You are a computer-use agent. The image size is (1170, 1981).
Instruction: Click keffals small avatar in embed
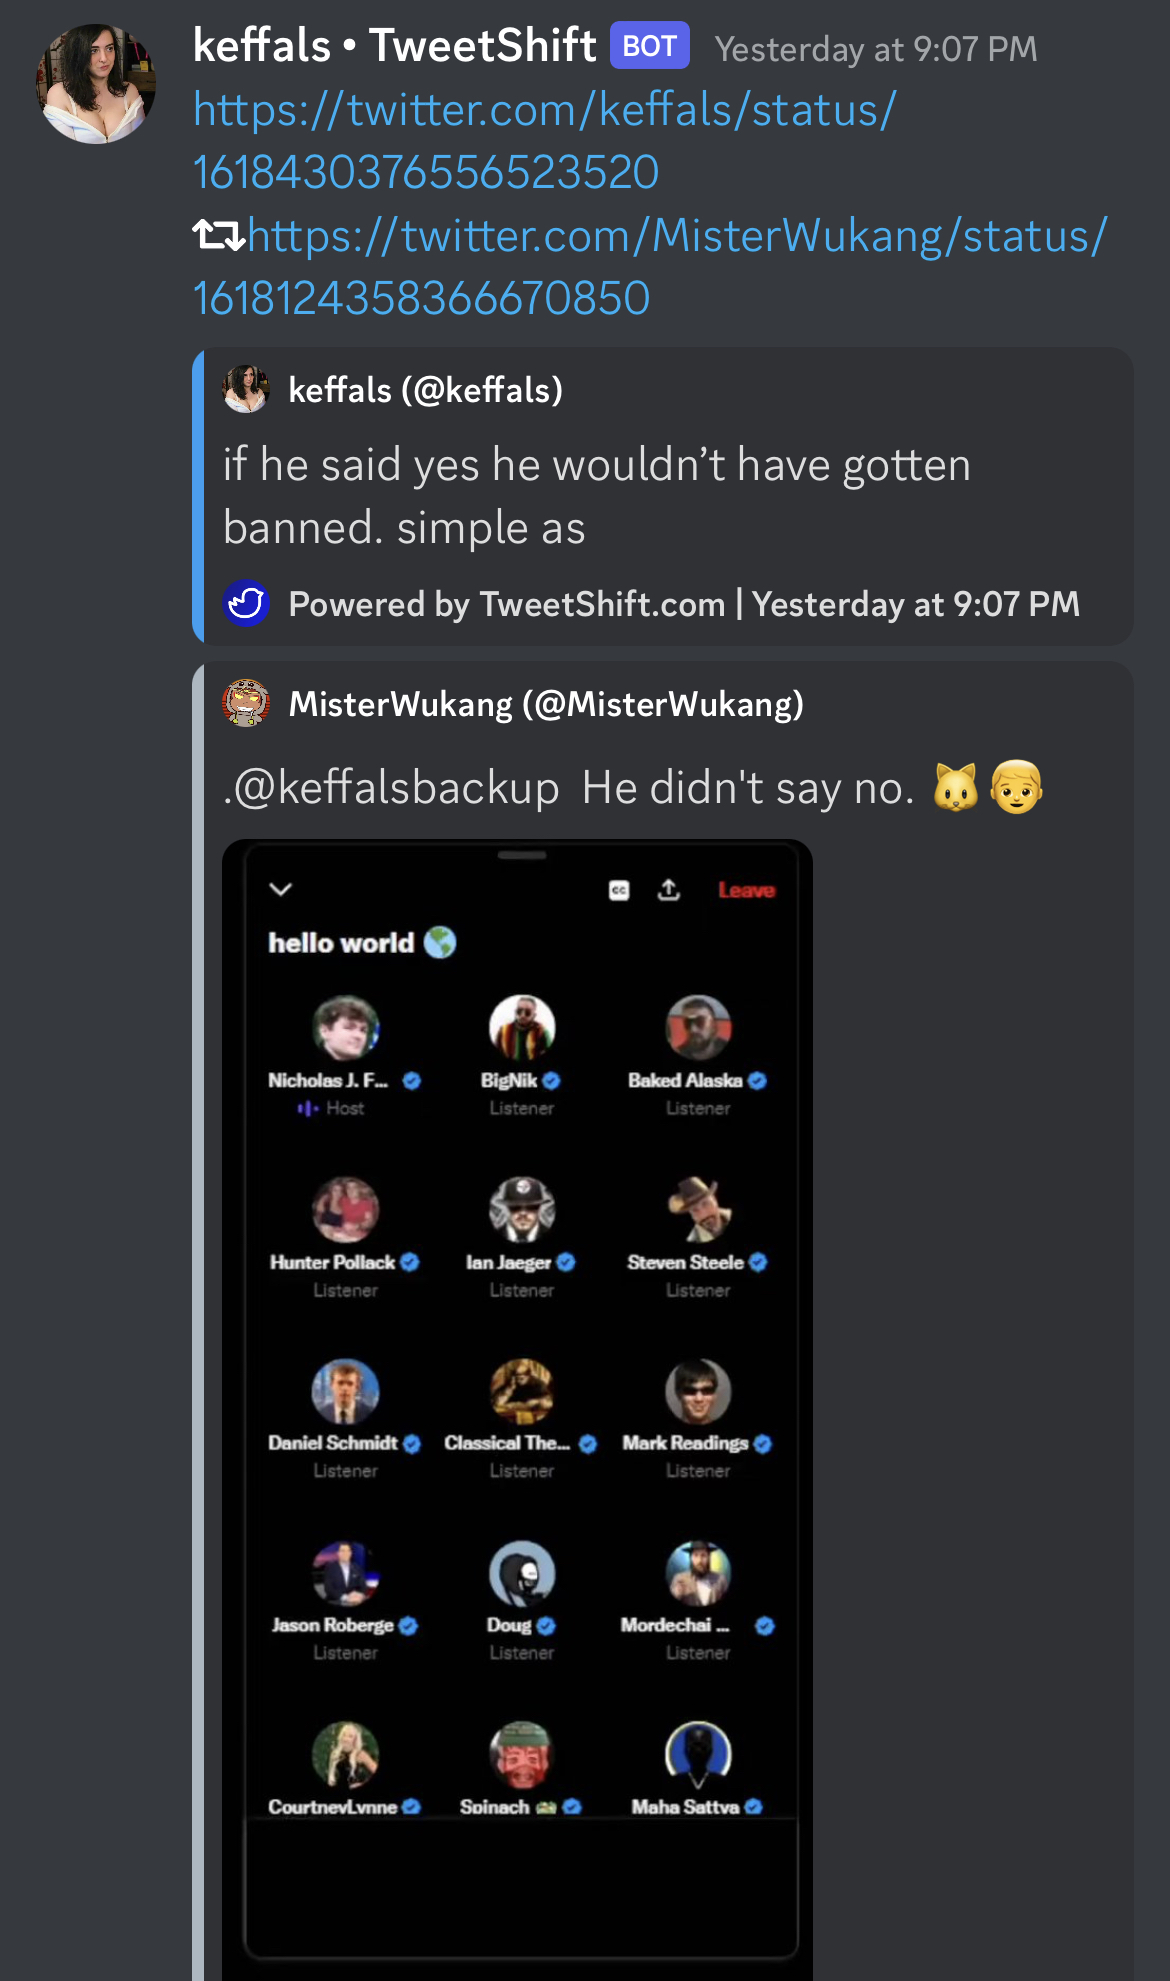click(246, 390)
